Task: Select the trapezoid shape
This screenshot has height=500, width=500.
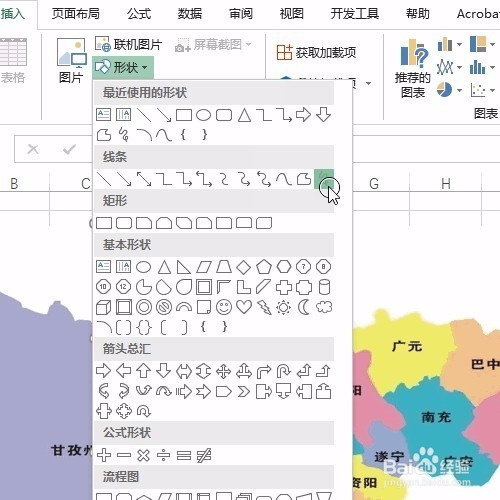Action: point(224,267)
